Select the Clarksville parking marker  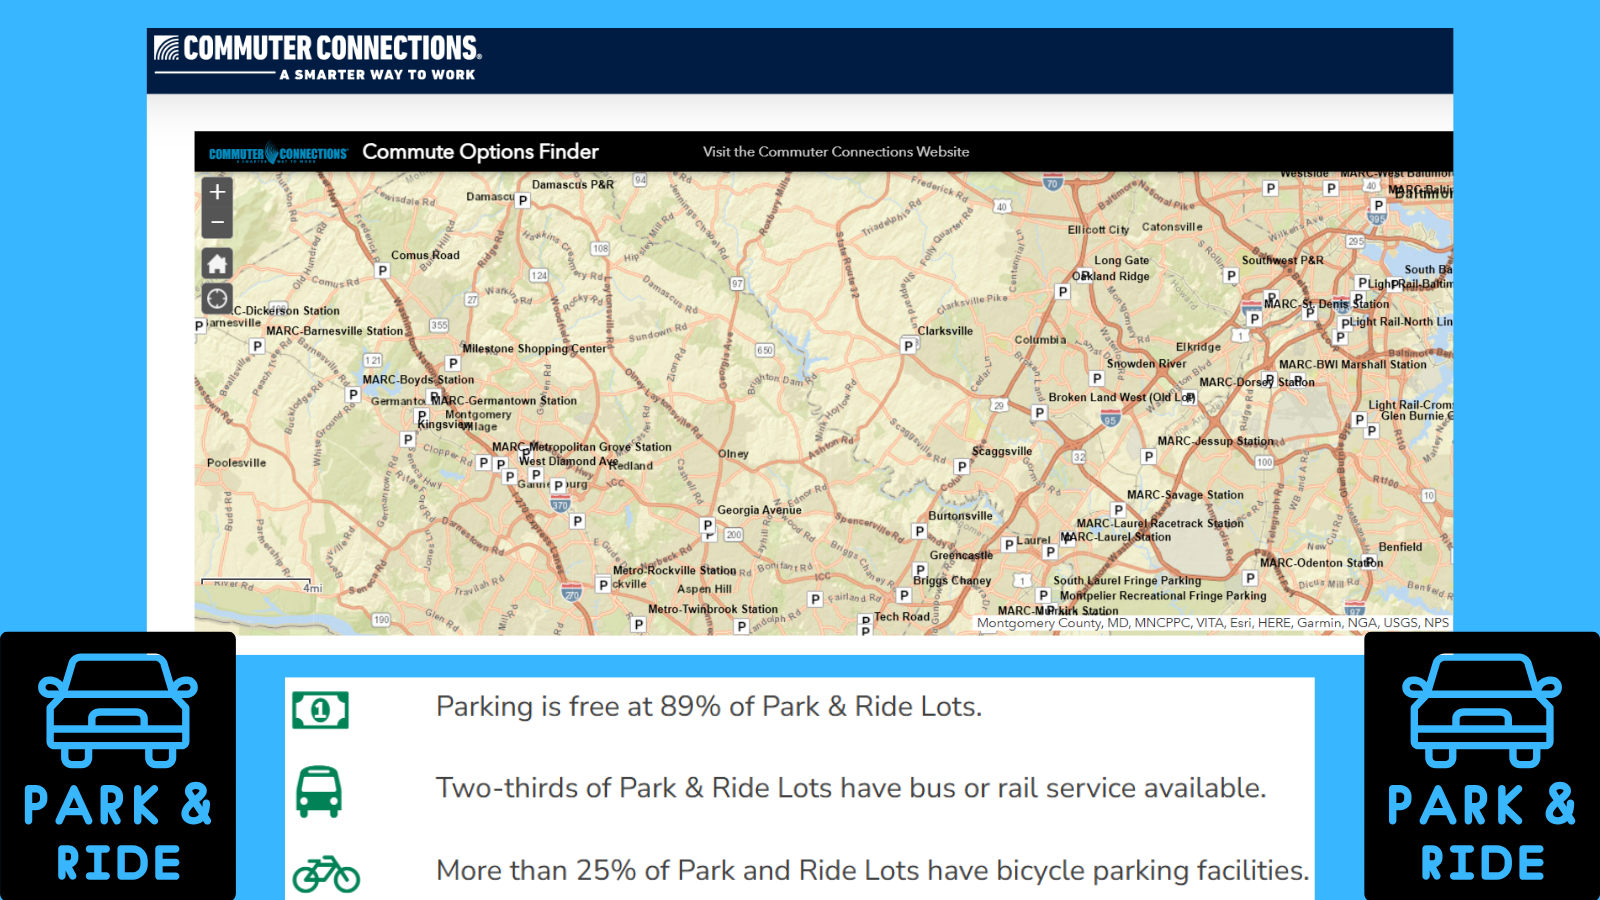click(x=908, y=346)
